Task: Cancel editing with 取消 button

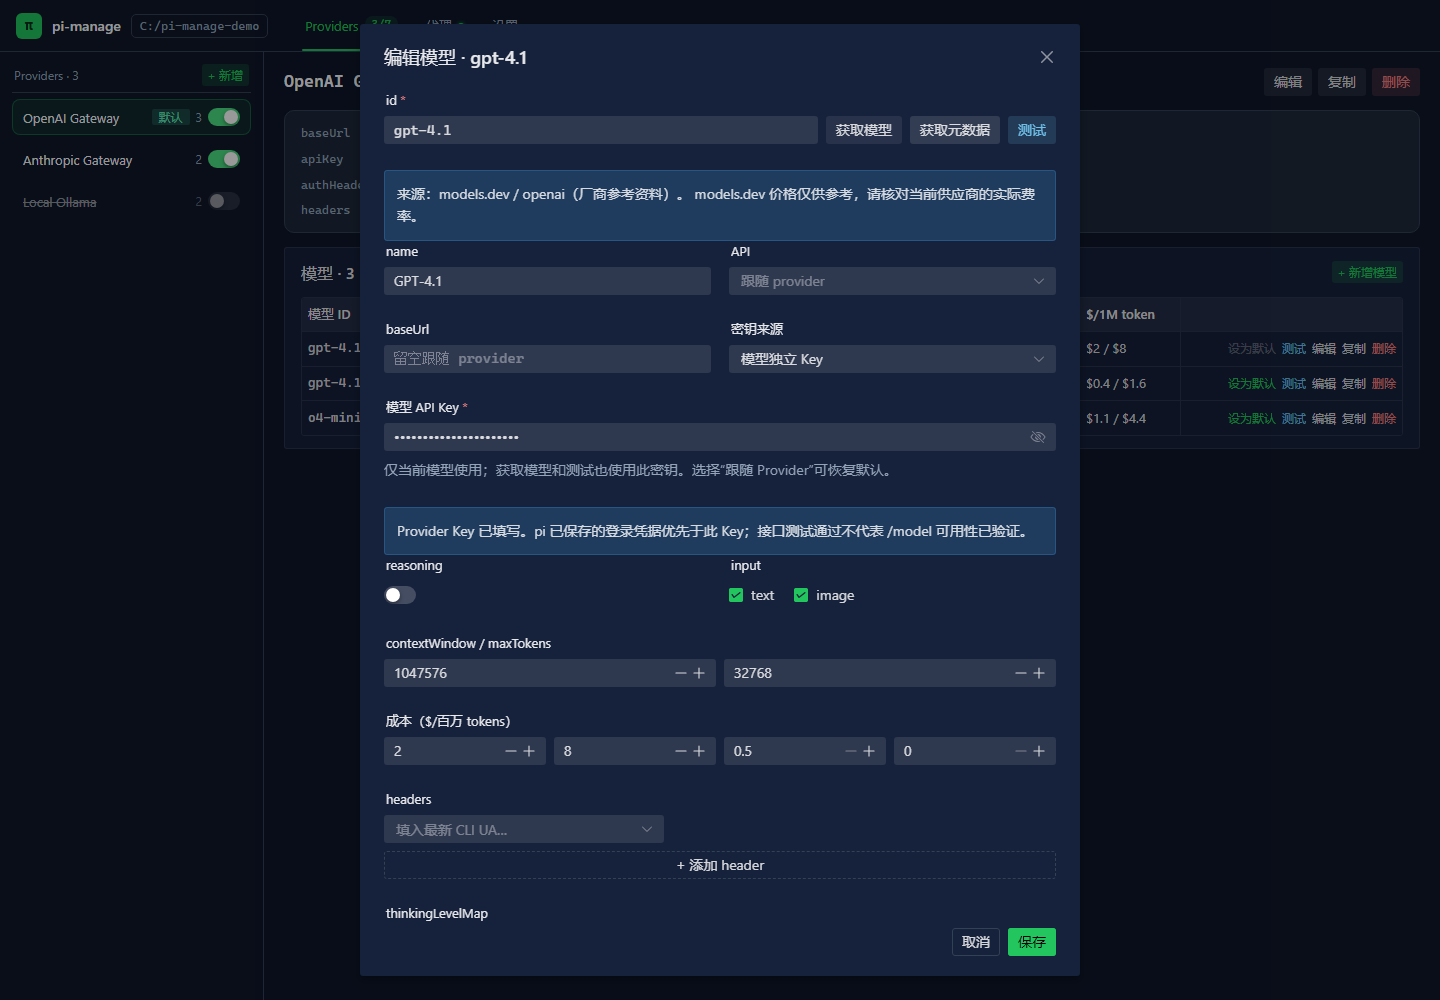Action: point(976,942)
